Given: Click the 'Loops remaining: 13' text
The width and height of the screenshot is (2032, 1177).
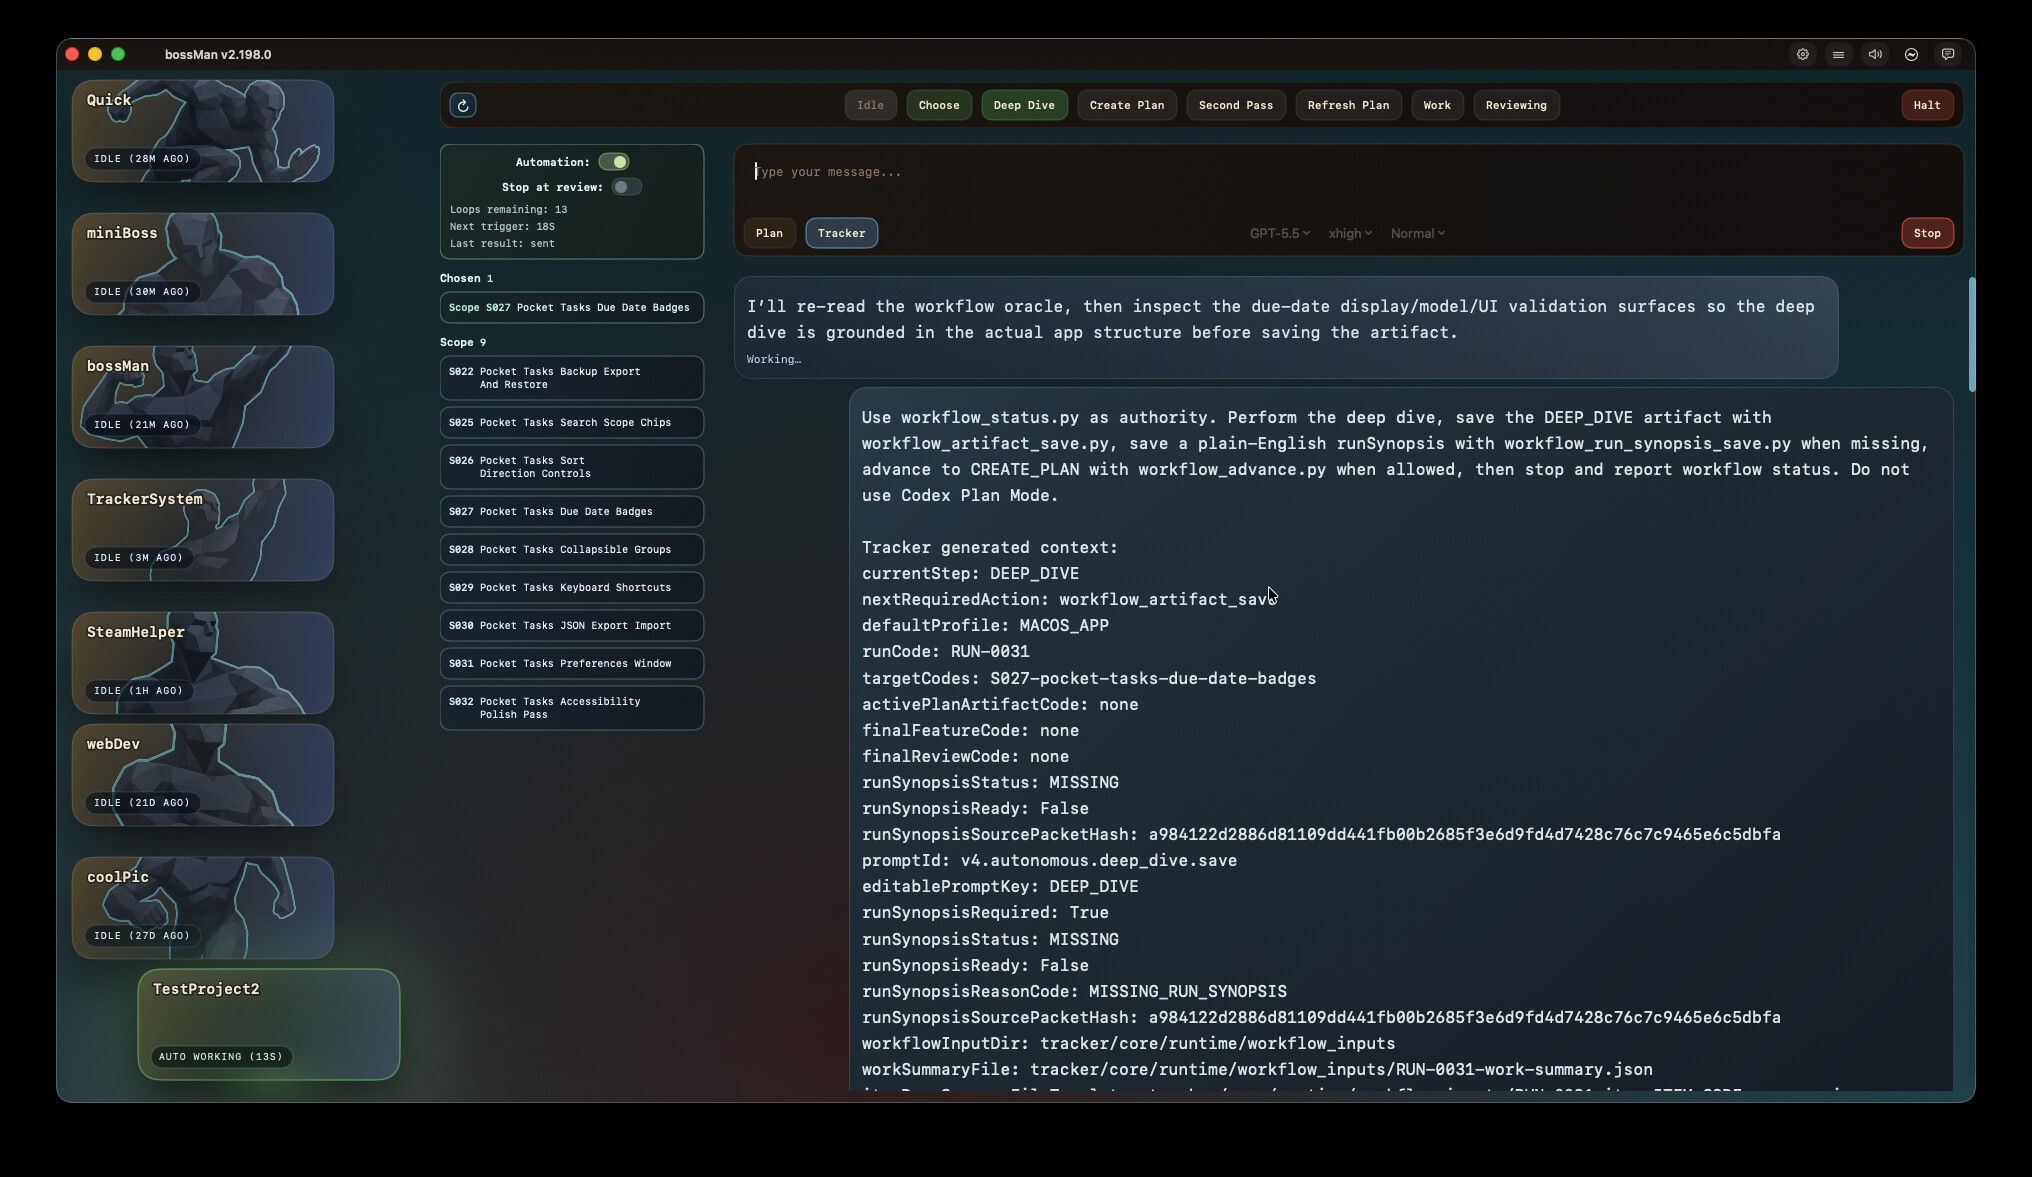Looking at the screenshot, I should 508,210.
